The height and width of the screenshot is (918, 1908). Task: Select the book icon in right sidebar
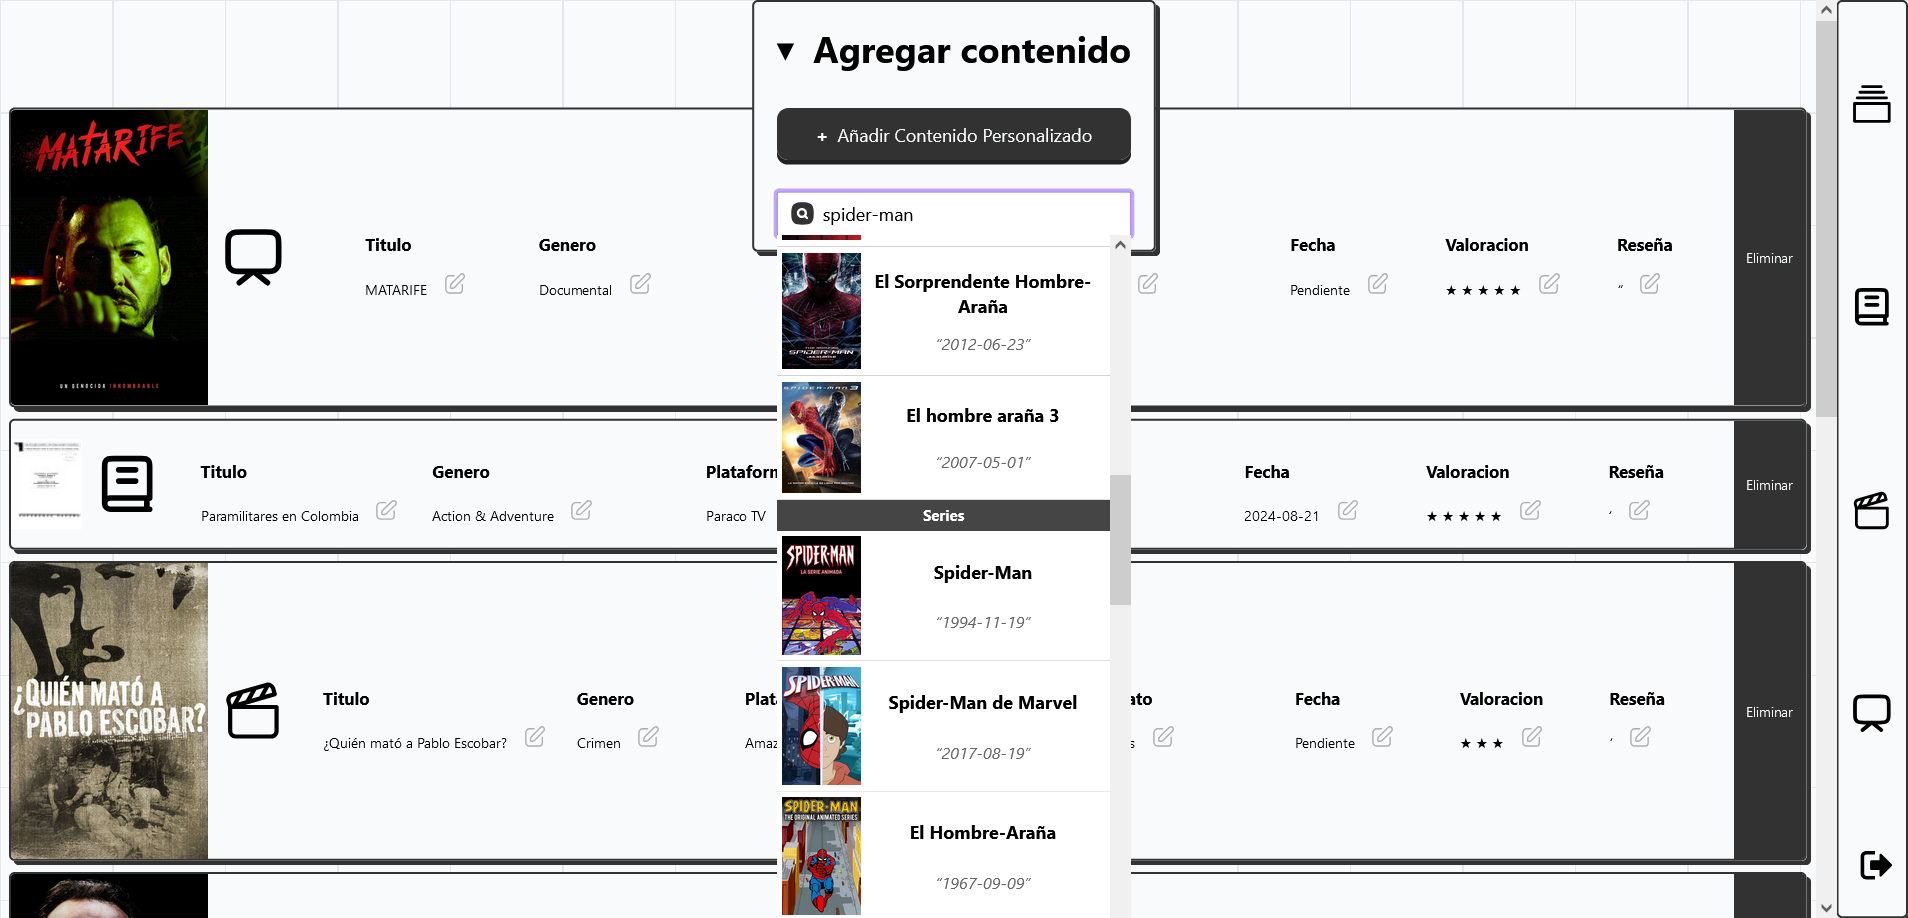tap(1871, 307)
